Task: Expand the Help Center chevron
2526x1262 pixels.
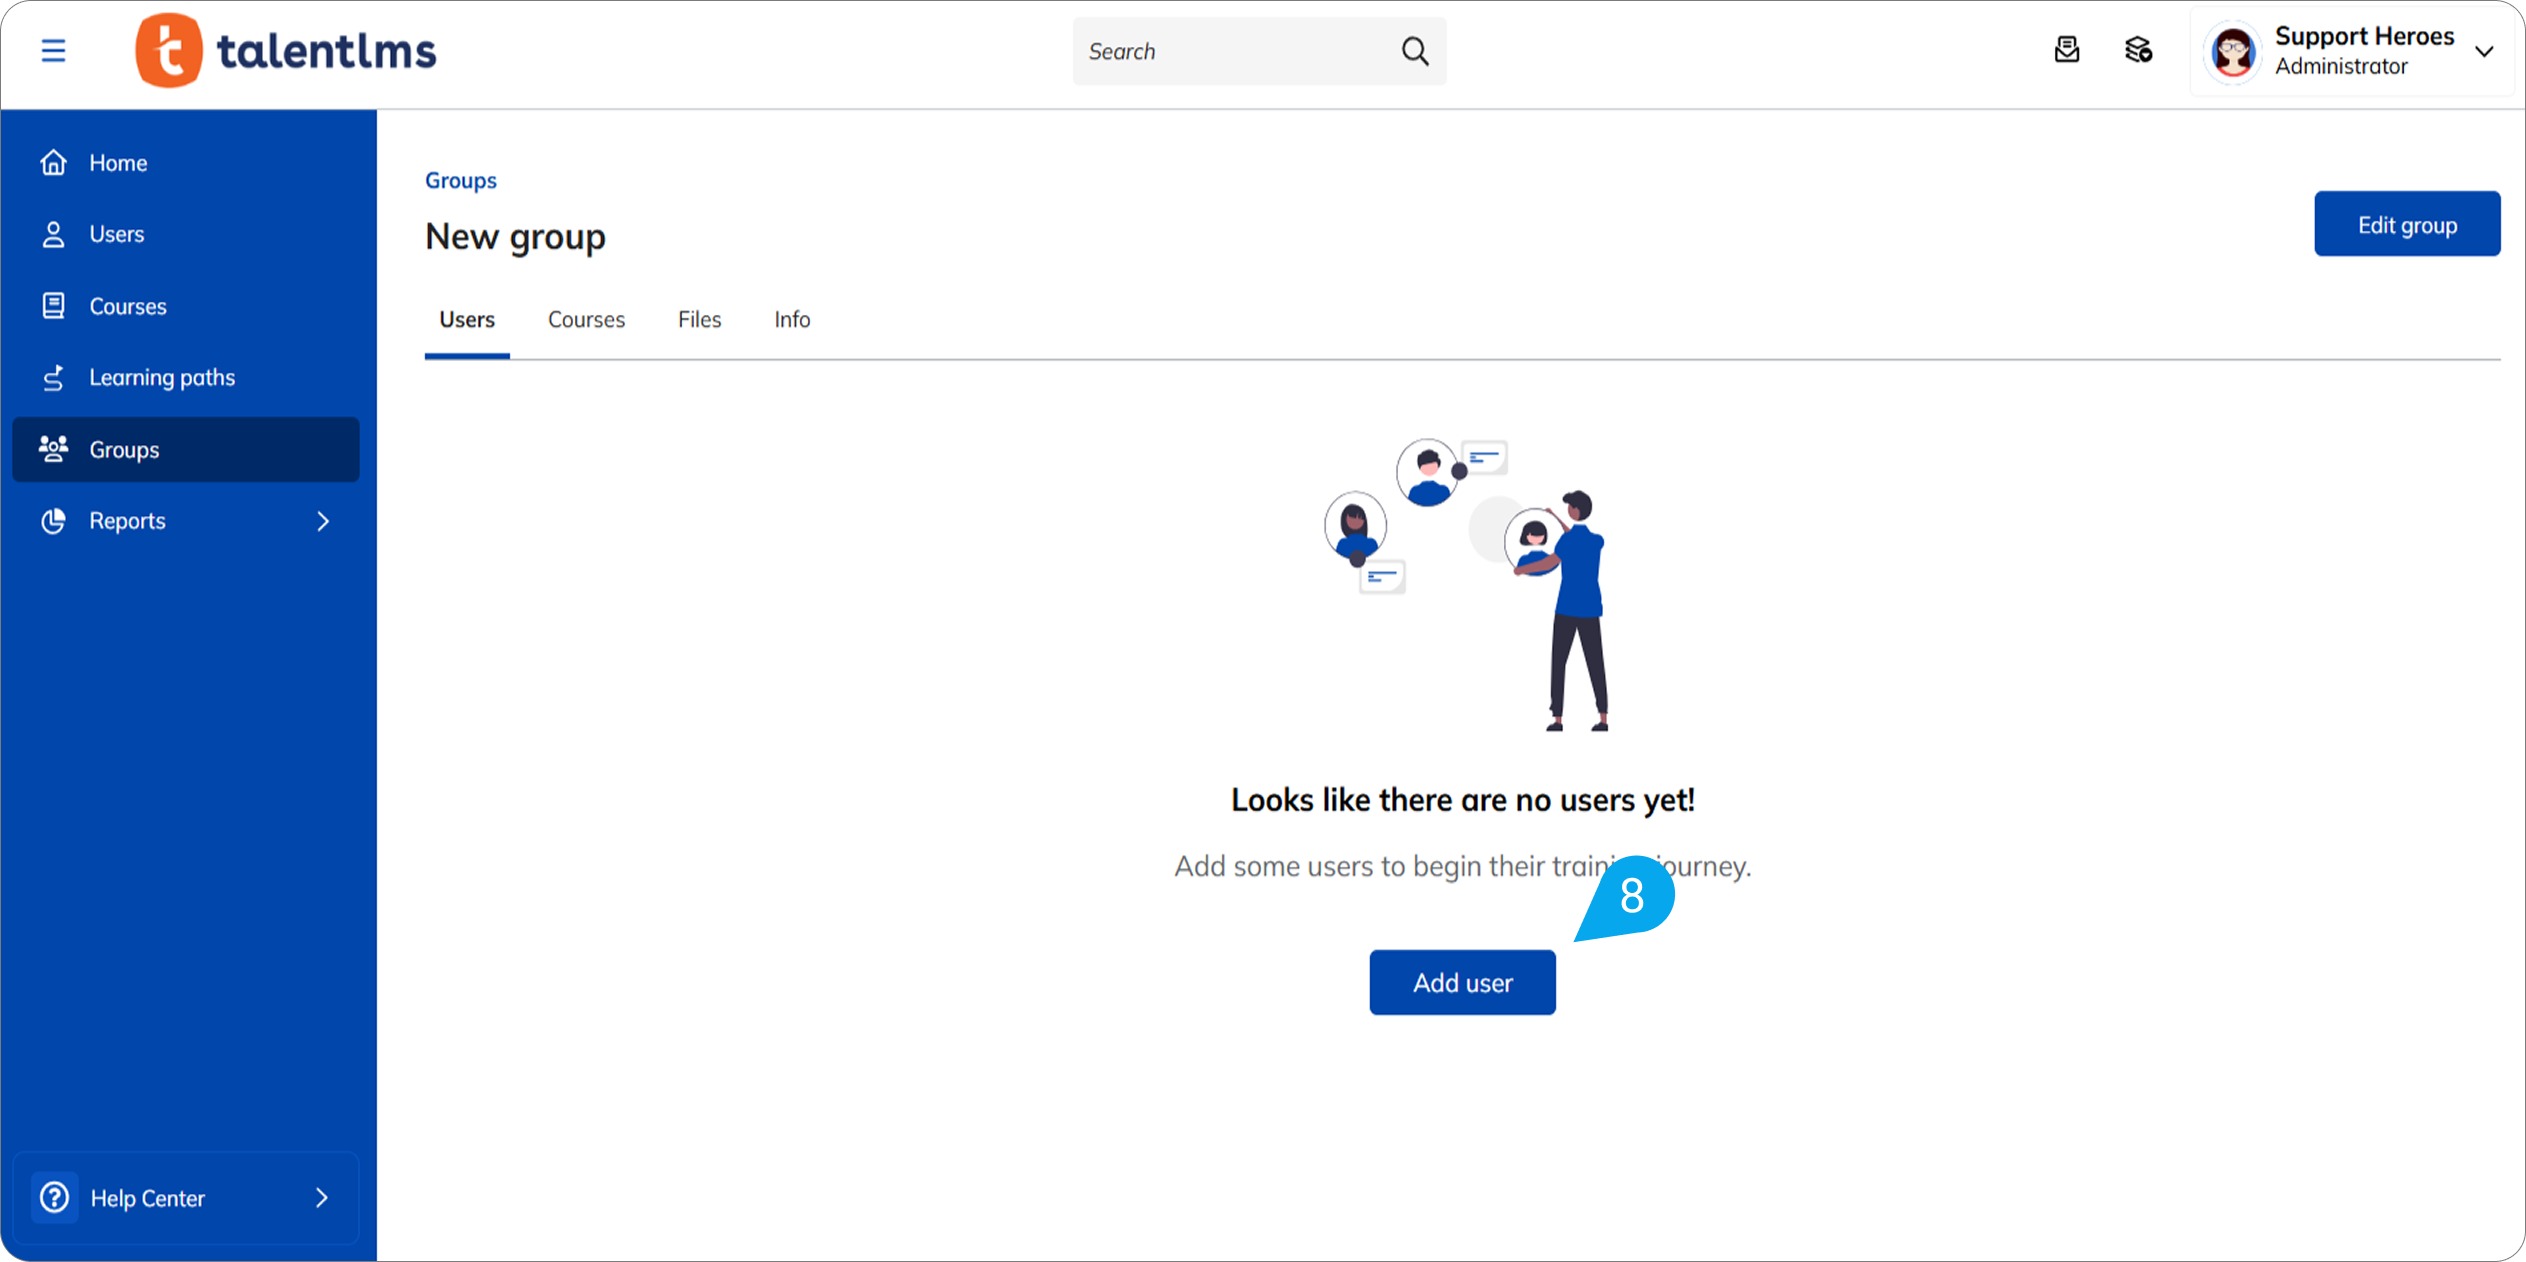Action: pos(321,1197)
